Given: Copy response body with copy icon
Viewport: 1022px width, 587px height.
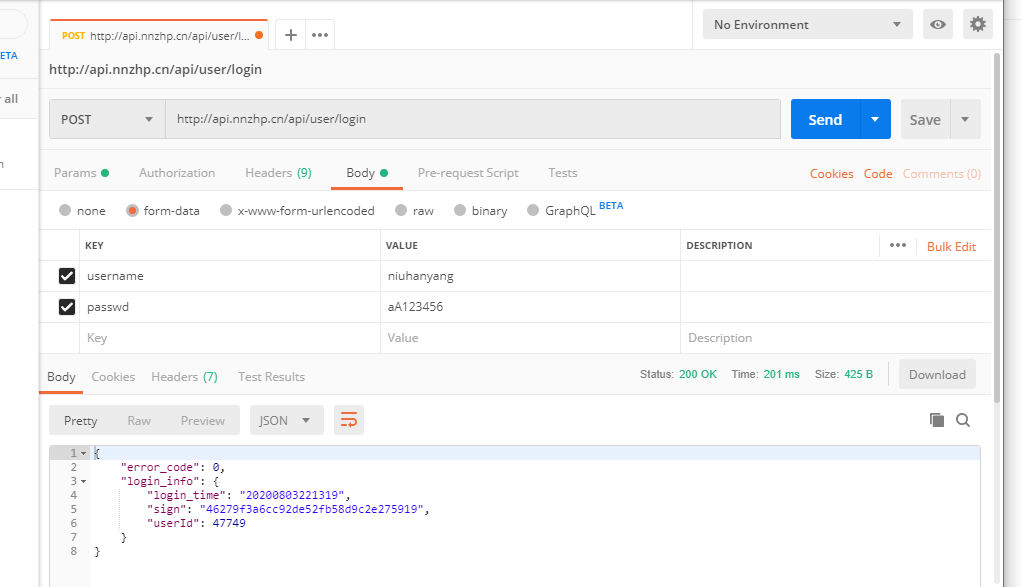Looking at the screenshot, I should 937,421.
